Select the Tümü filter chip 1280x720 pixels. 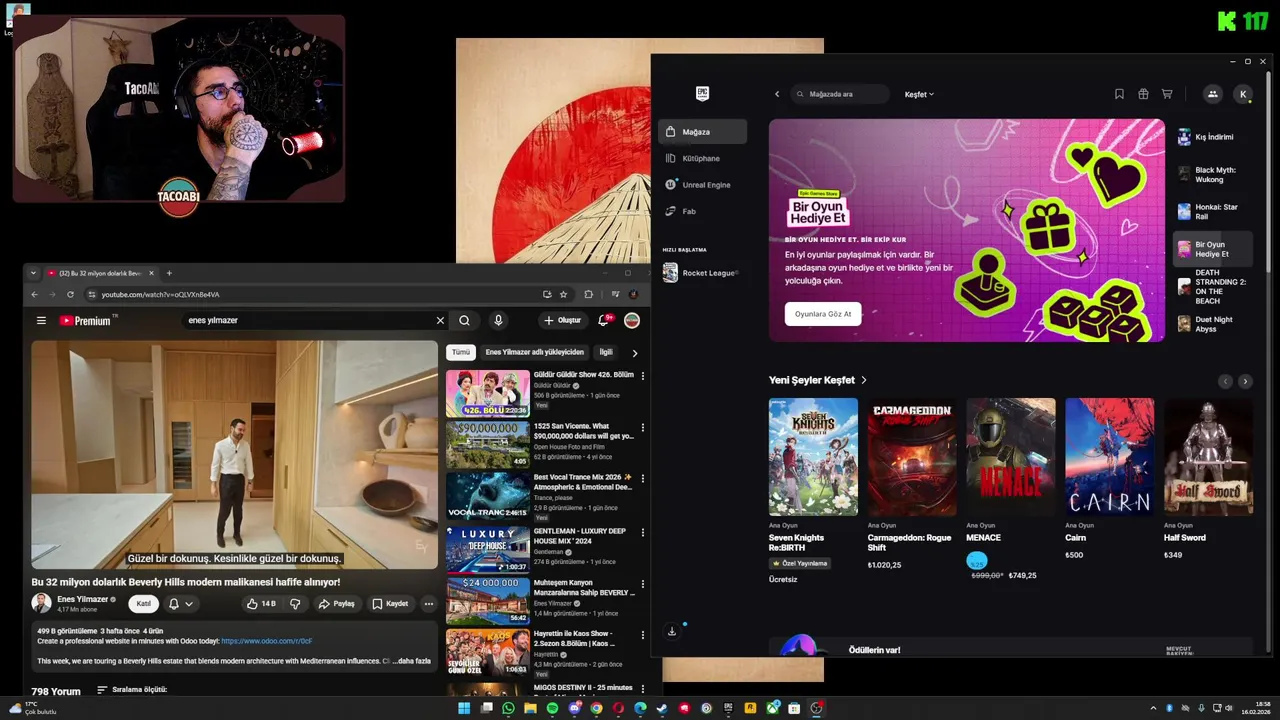(460, 352)
